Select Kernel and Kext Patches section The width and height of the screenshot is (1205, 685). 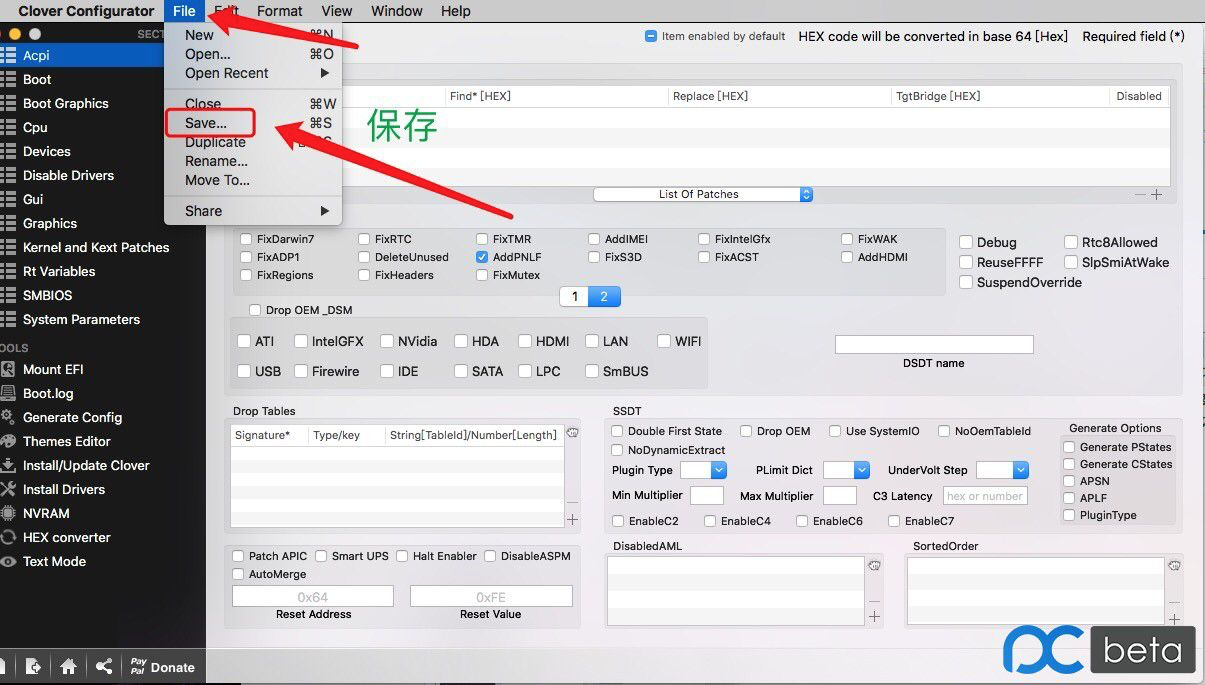[x=96, y=247]
